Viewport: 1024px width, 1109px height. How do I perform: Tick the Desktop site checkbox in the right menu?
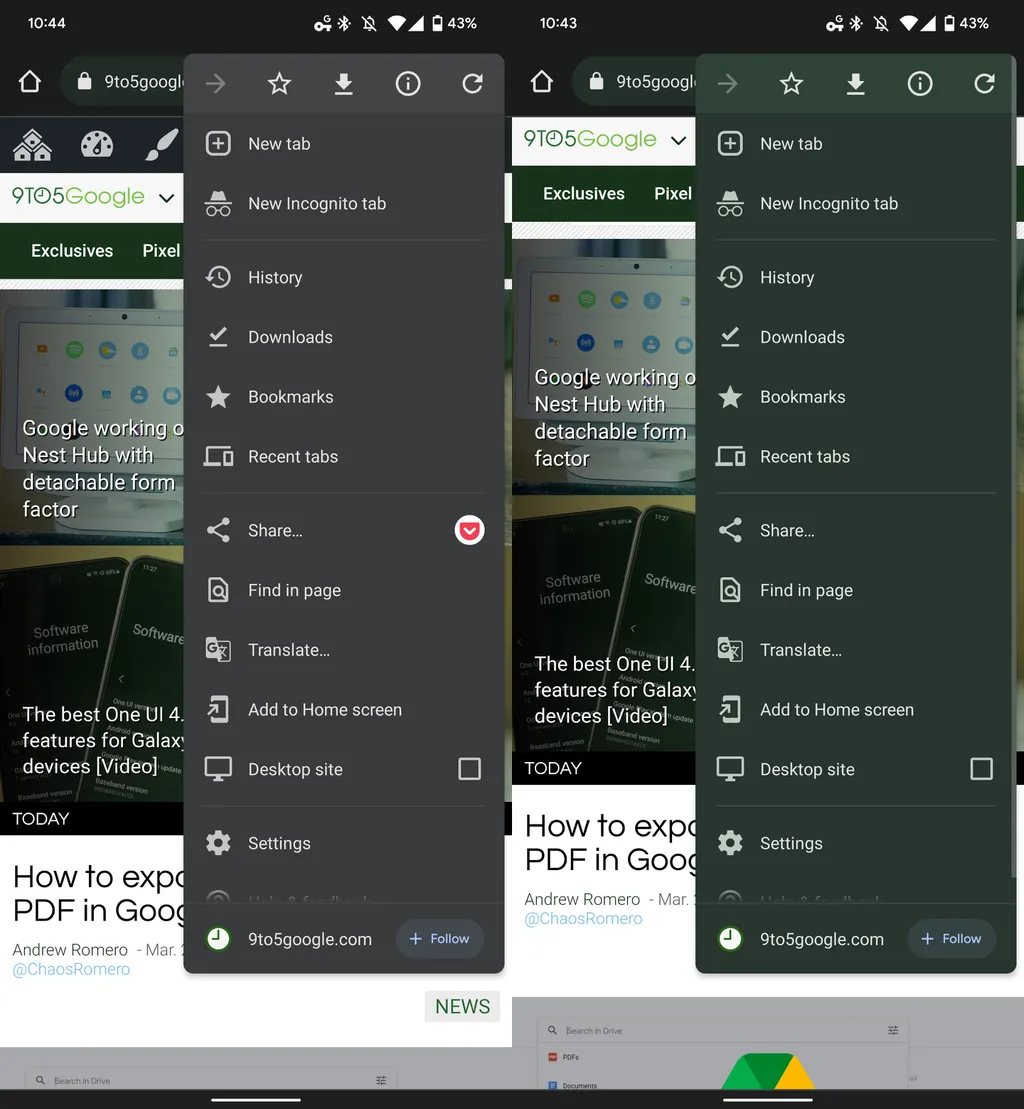coord(982,769)
